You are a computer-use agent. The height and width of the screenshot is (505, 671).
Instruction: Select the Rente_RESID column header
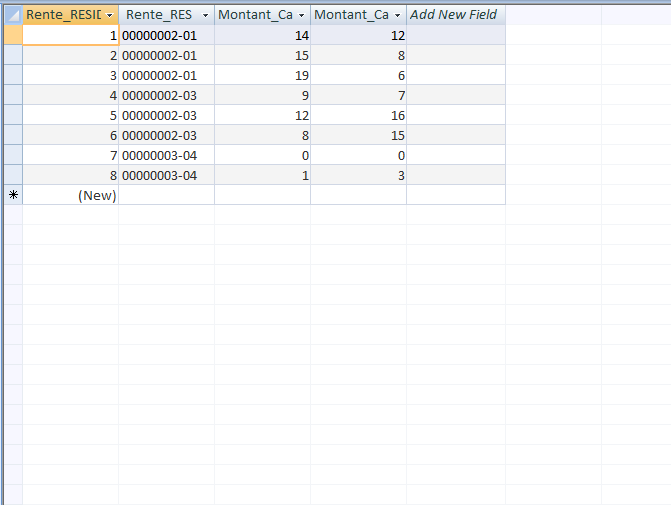tap(70, 15)
